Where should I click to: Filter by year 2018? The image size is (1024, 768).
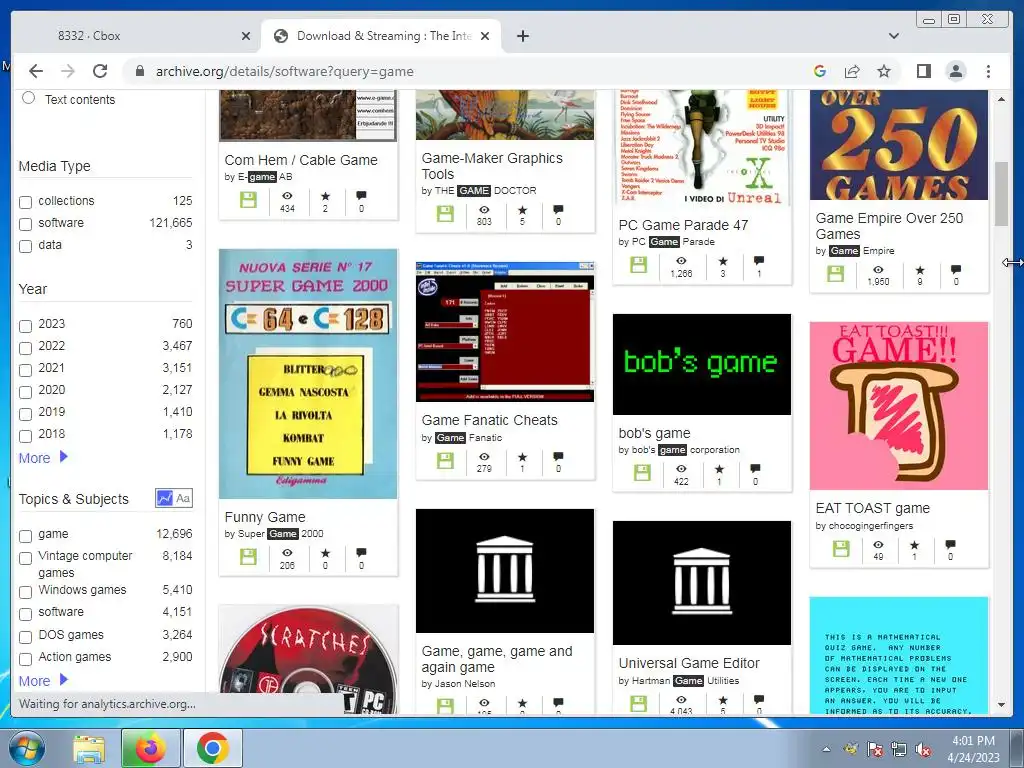[25, 436]
